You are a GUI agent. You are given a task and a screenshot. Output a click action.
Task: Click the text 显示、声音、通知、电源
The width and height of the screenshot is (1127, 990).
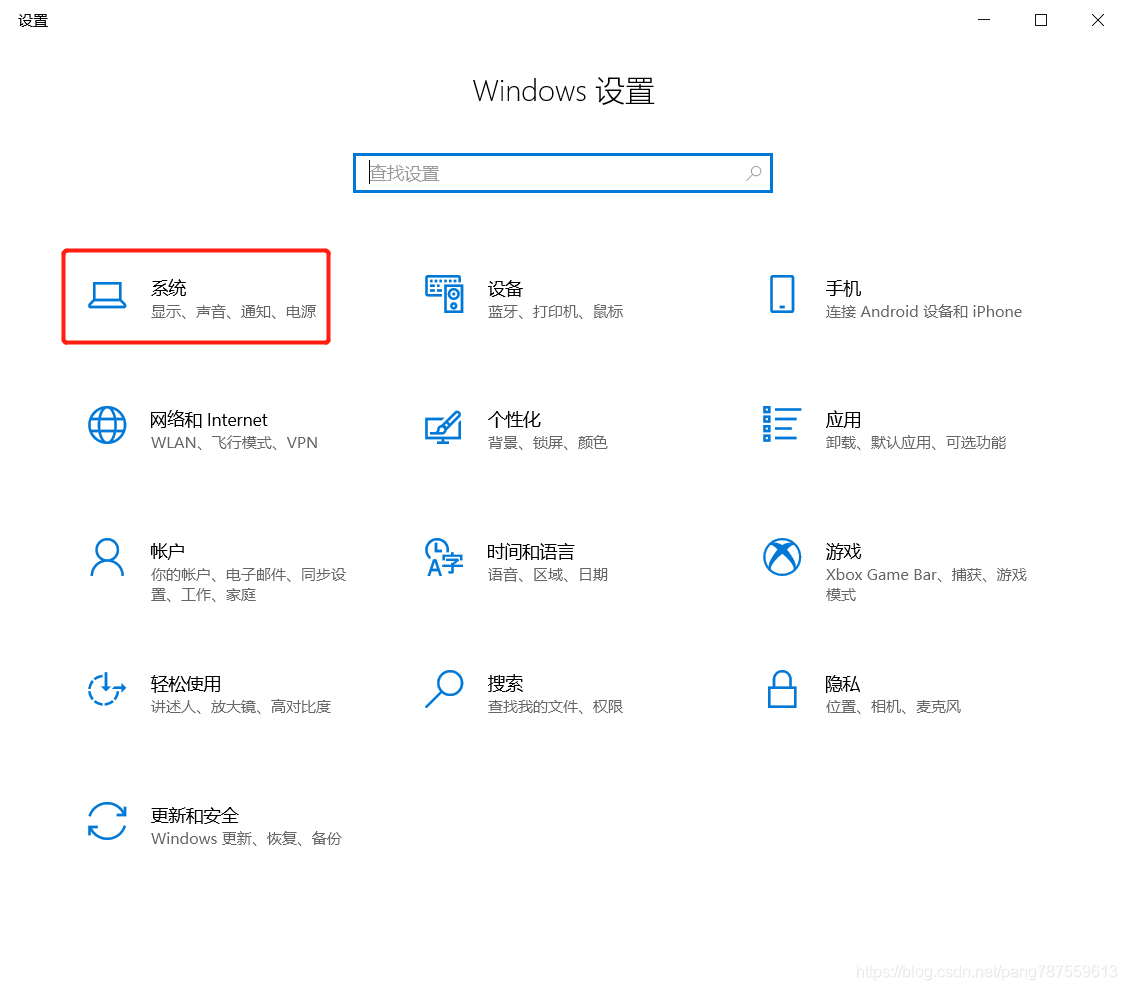[234, 312]
